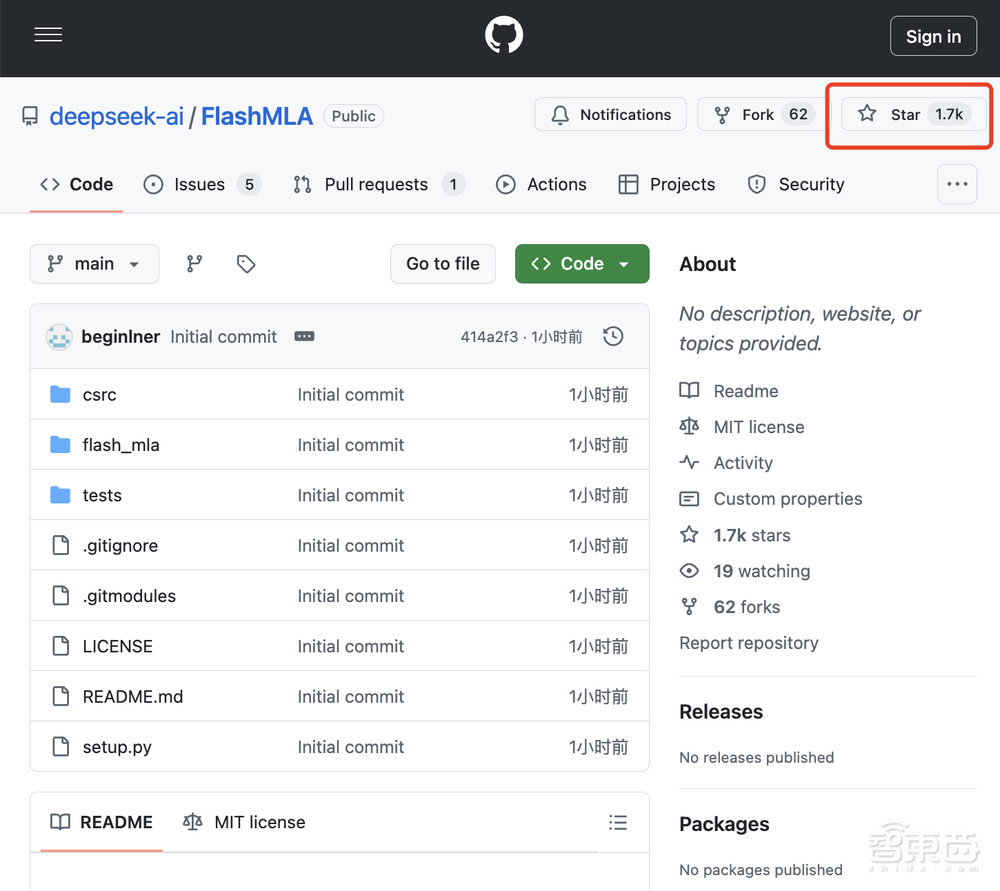Screen dimensions: 1000x891
Task: Open the main branch dropdown
Action: click(x=94, y=264)
